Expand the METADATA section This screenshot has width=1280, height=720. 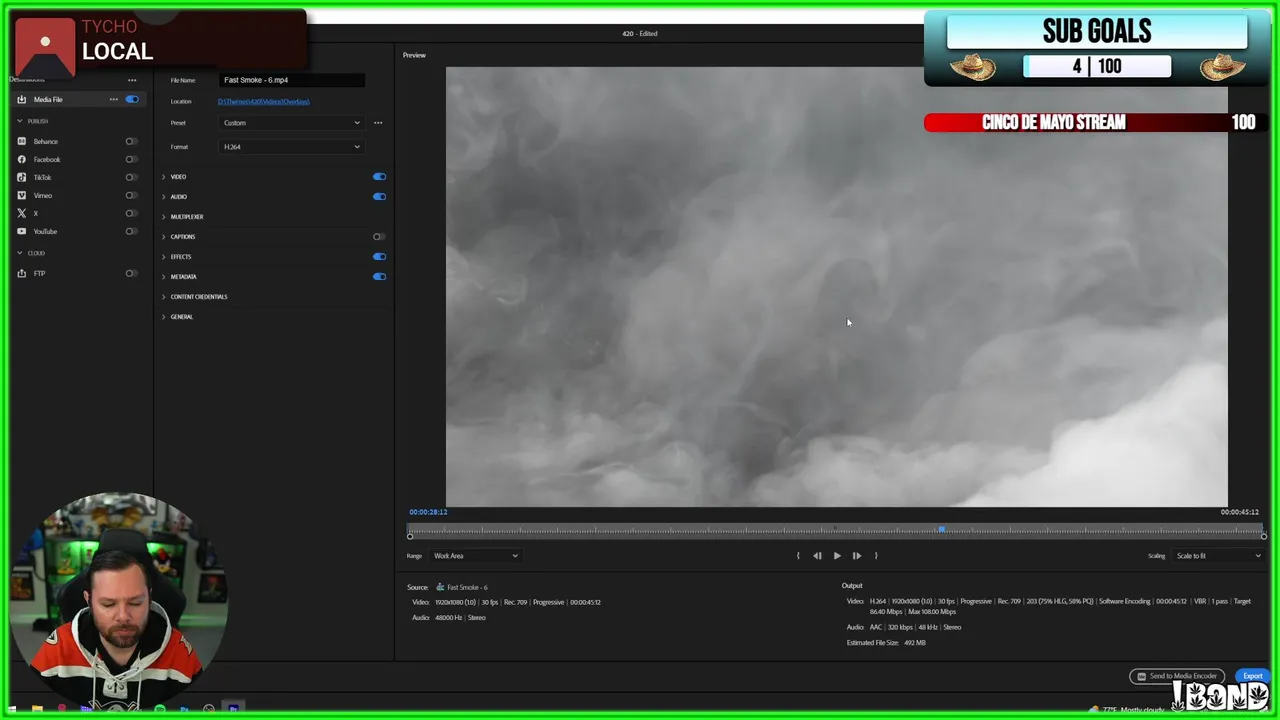[x=164, y=277]
